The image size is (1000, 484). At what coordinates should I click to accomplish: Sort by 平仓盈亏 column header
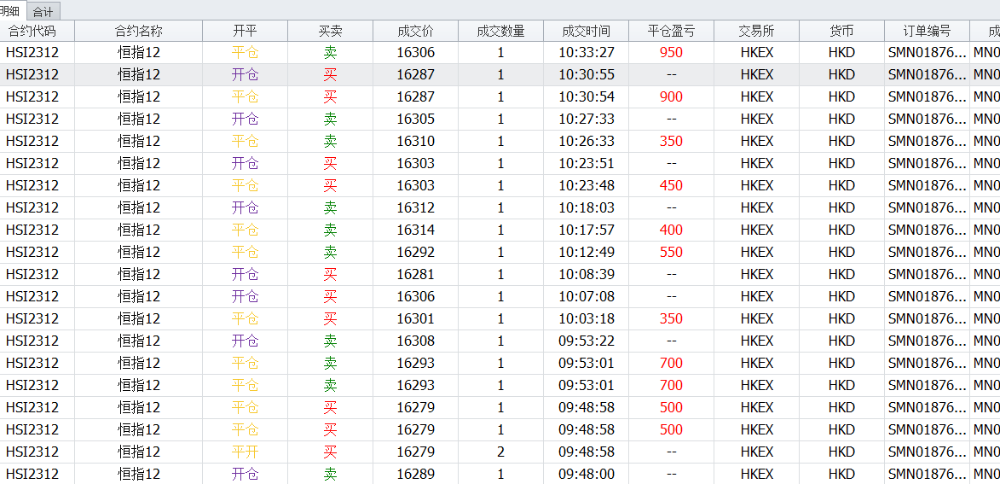tap(672, 31)
